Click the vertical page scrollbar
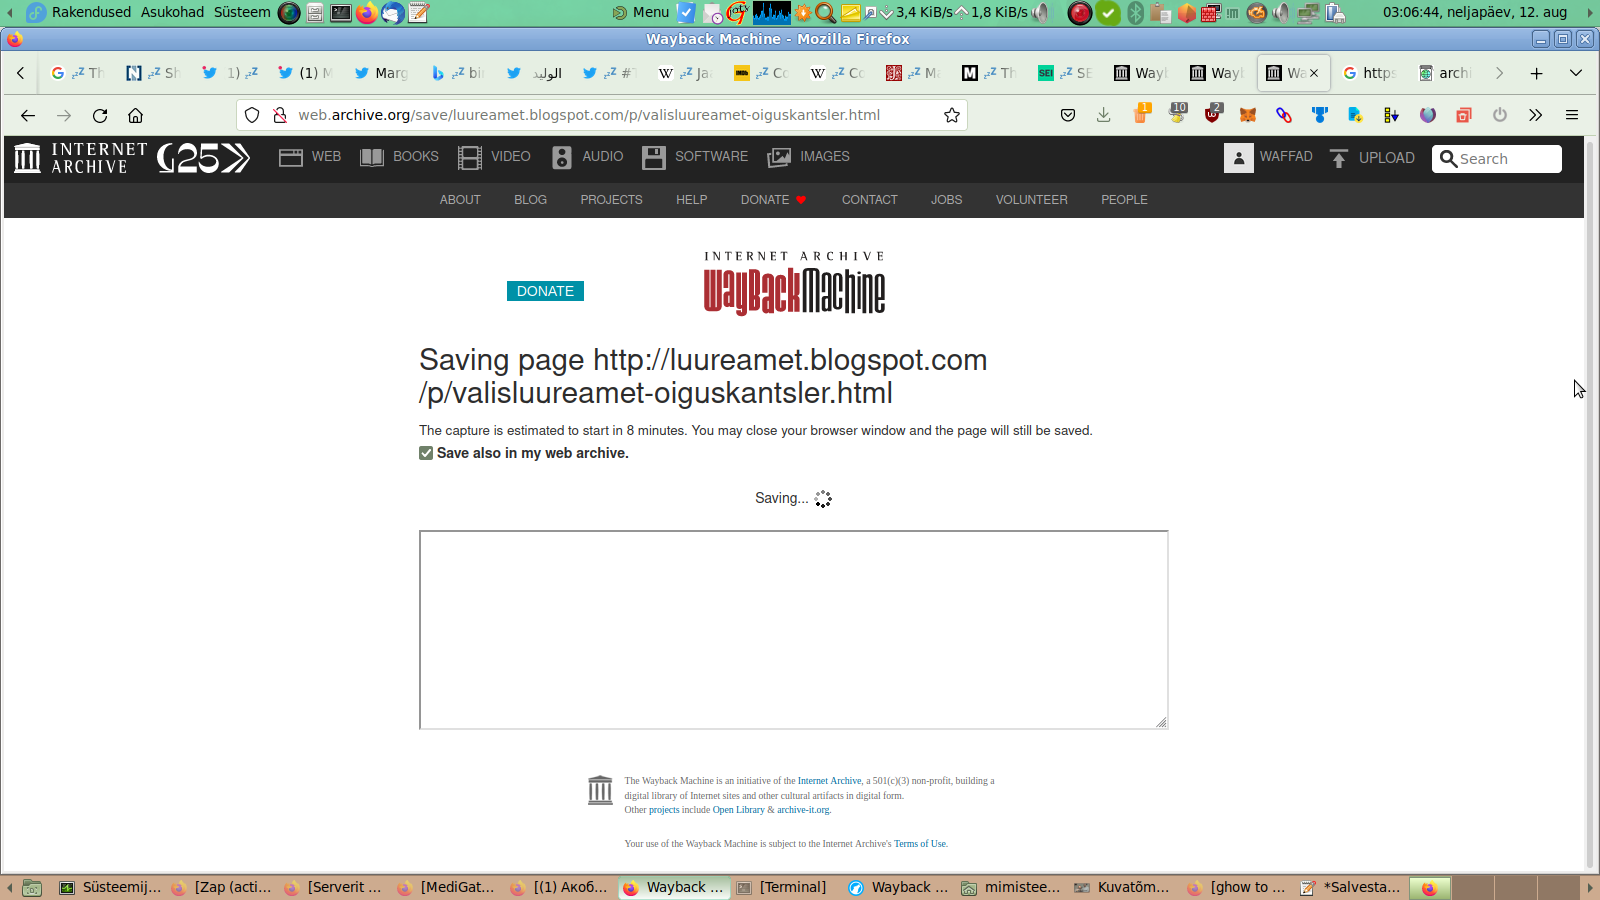1600x900 pixels. 1591,505
